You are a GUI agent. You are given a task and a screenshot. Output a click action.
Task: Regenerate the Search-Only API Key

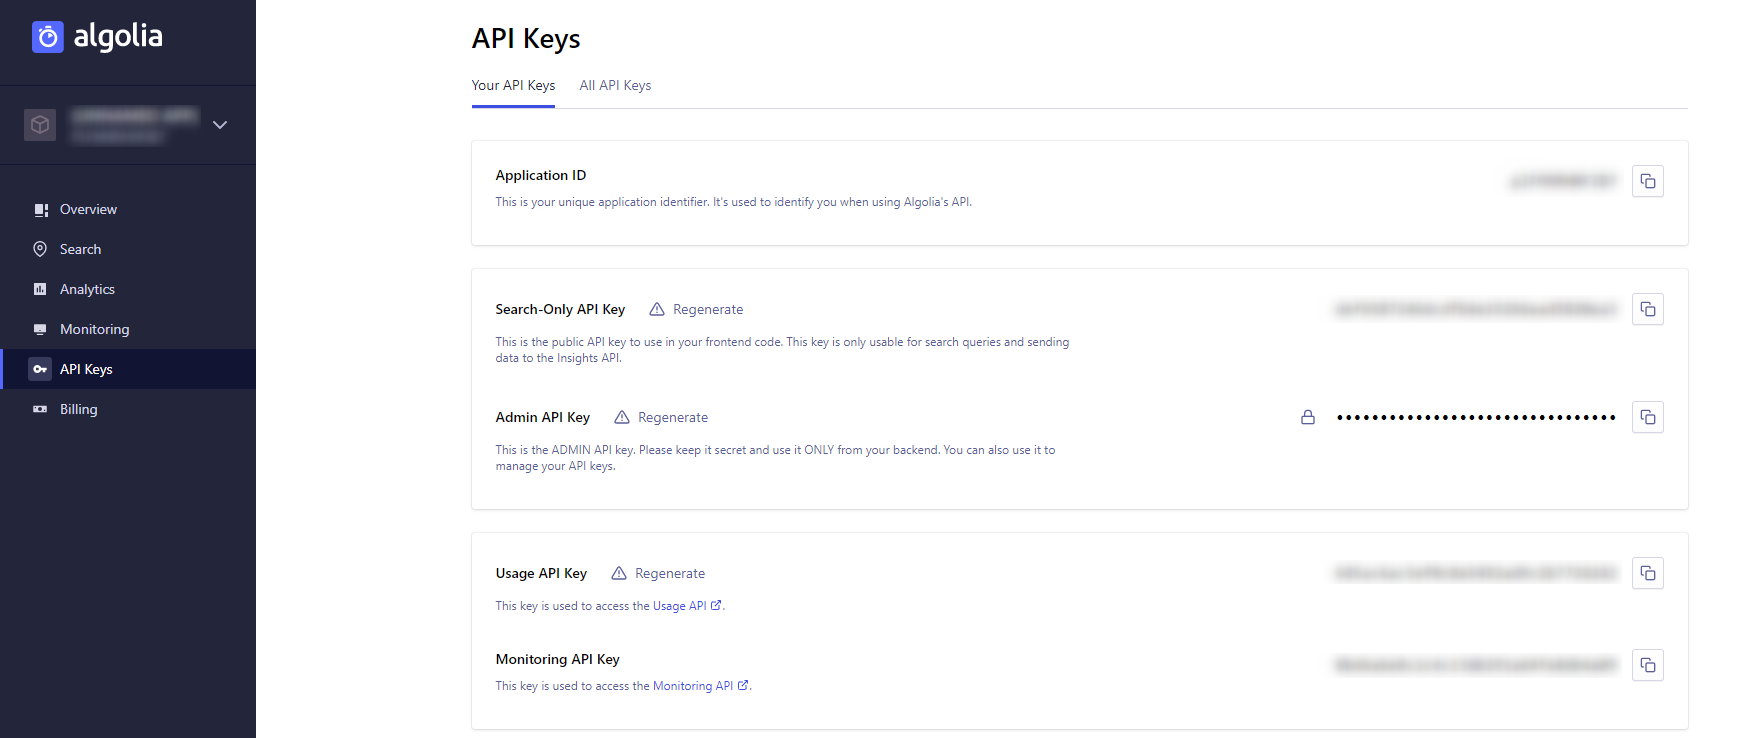pyautogui.click(x=708, y=310)
